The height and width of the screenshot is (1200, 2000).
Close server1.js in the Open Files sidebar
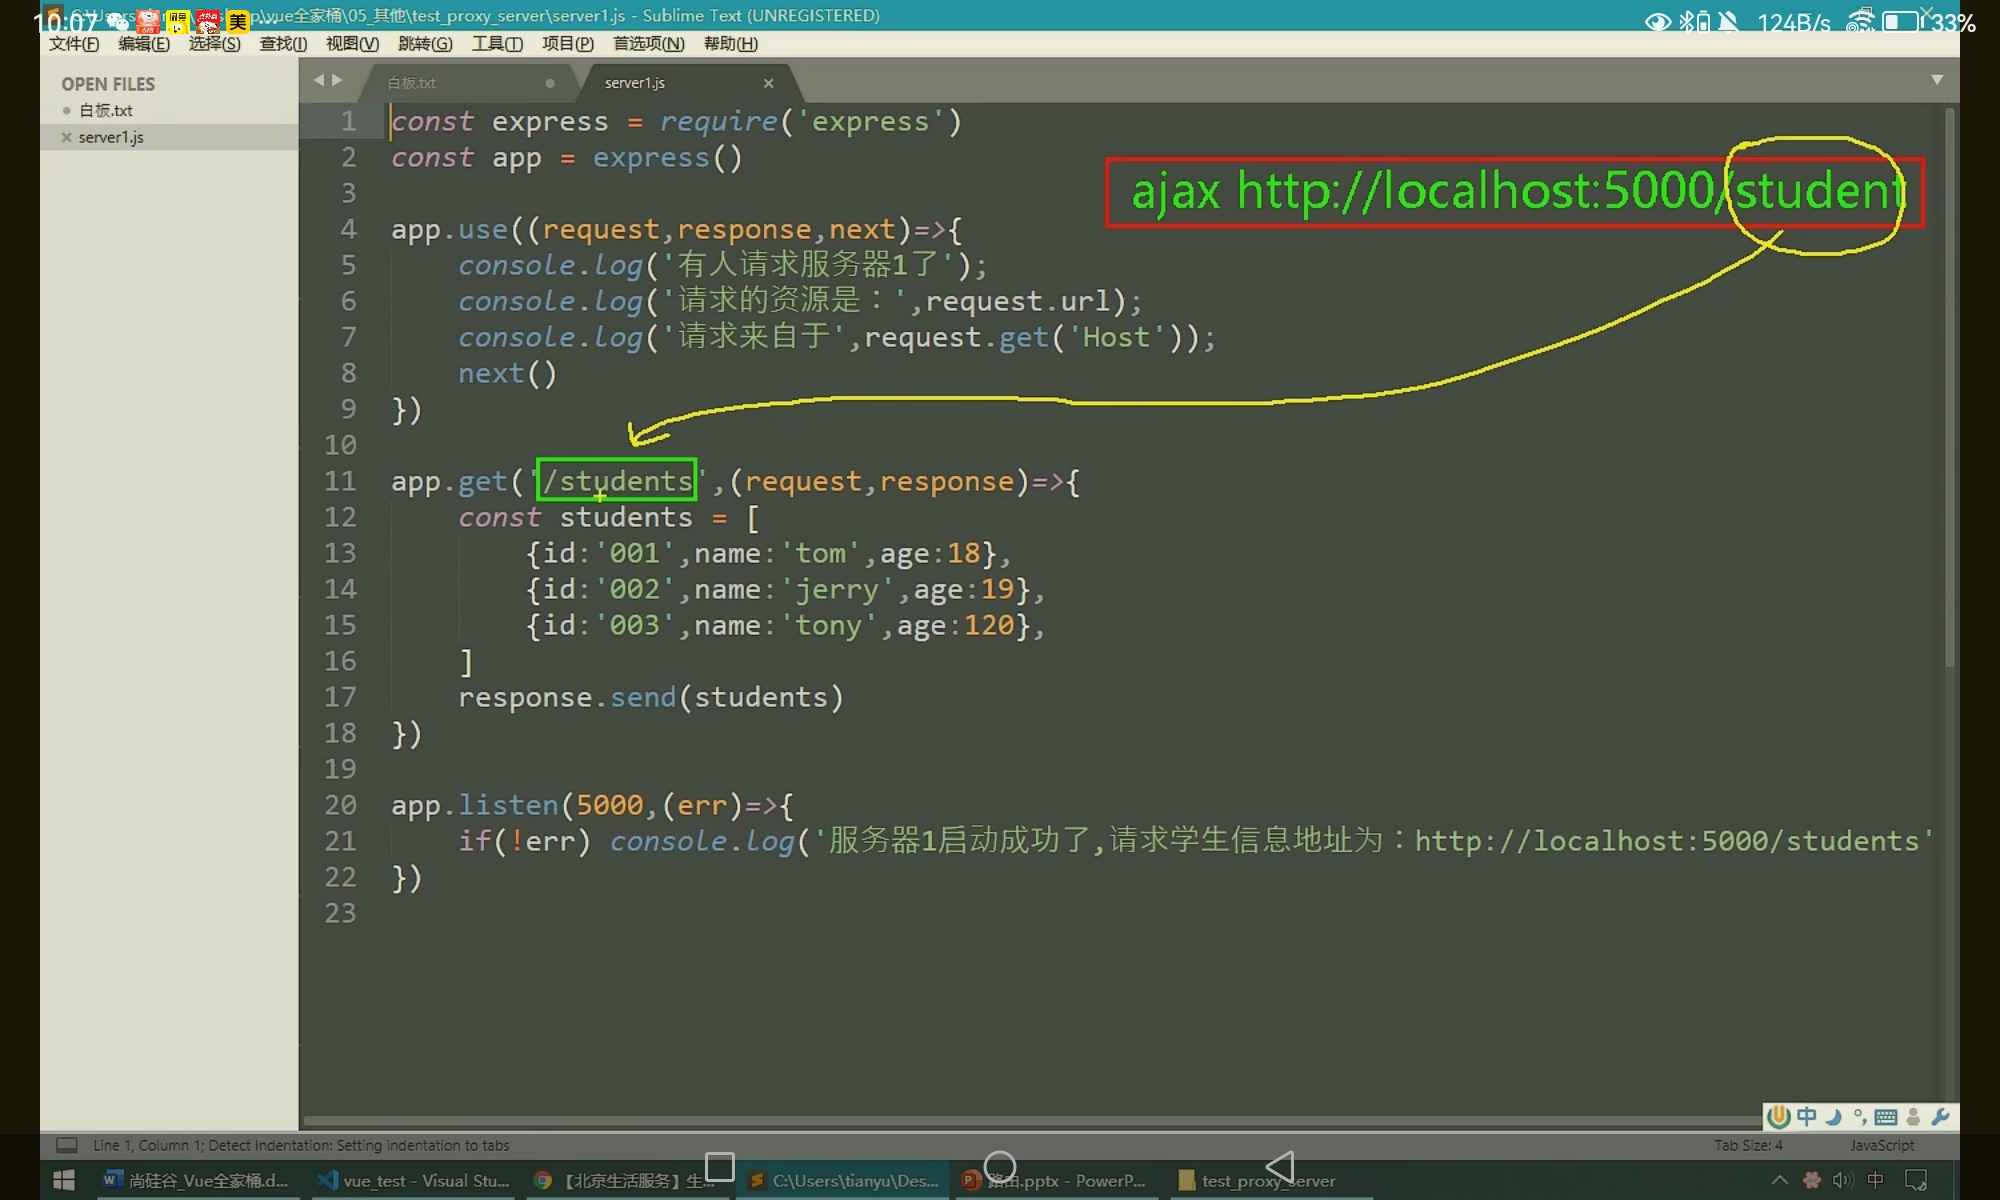pos(66,137)
